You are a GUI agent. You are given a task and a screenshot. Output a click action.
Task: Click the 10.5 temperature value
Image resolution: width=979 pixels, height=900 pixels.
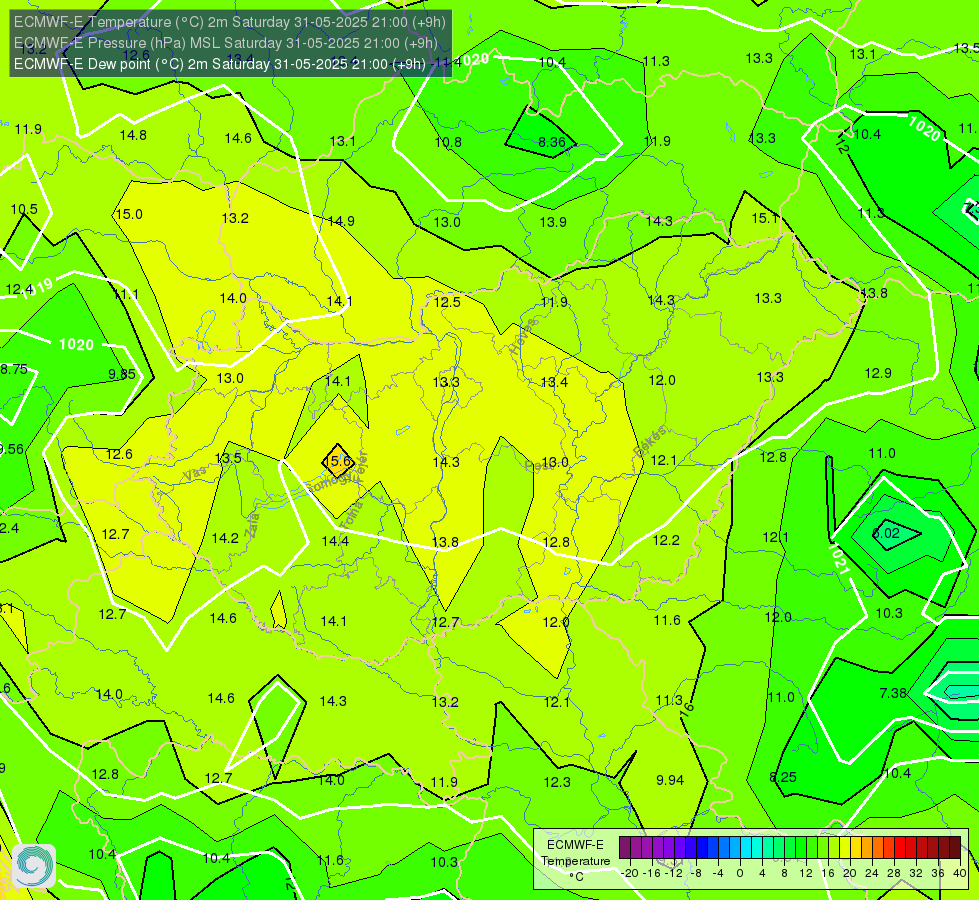tap(24, 209)
